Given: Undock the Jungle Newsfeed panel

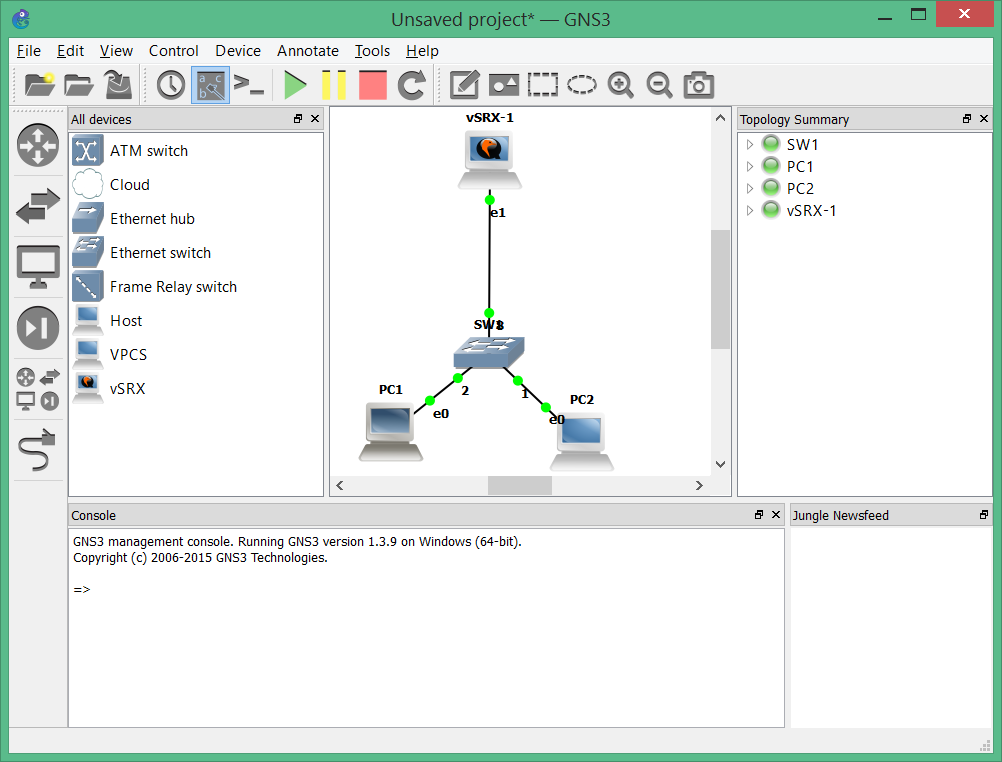Looking at the screenshot, I should pos(984,515).
